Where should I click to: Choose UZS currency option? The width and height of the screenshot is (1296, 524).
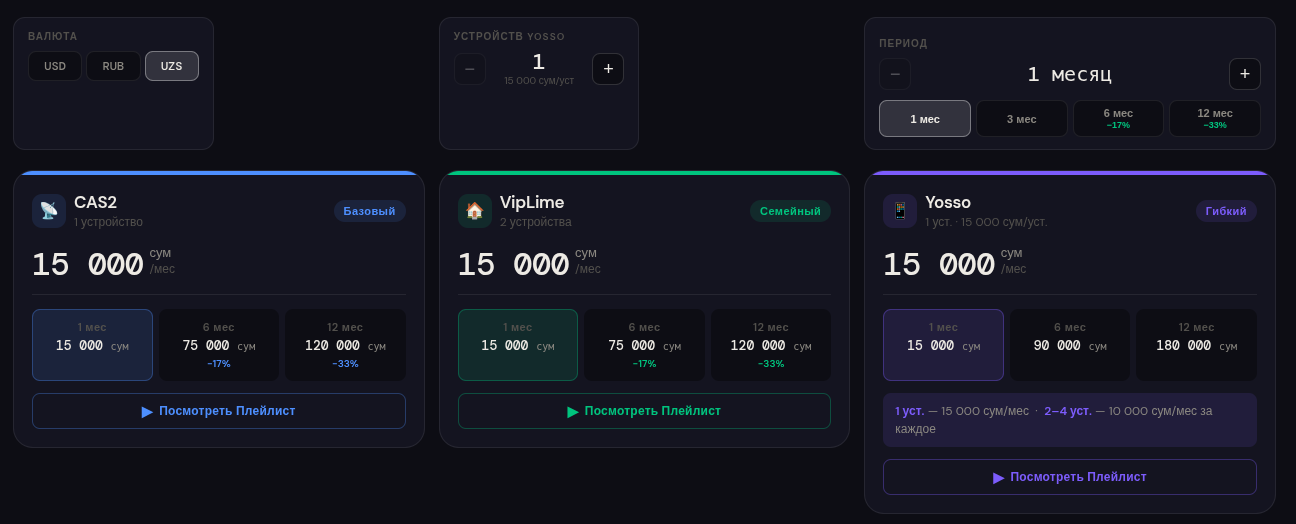[x=172, y=66]
